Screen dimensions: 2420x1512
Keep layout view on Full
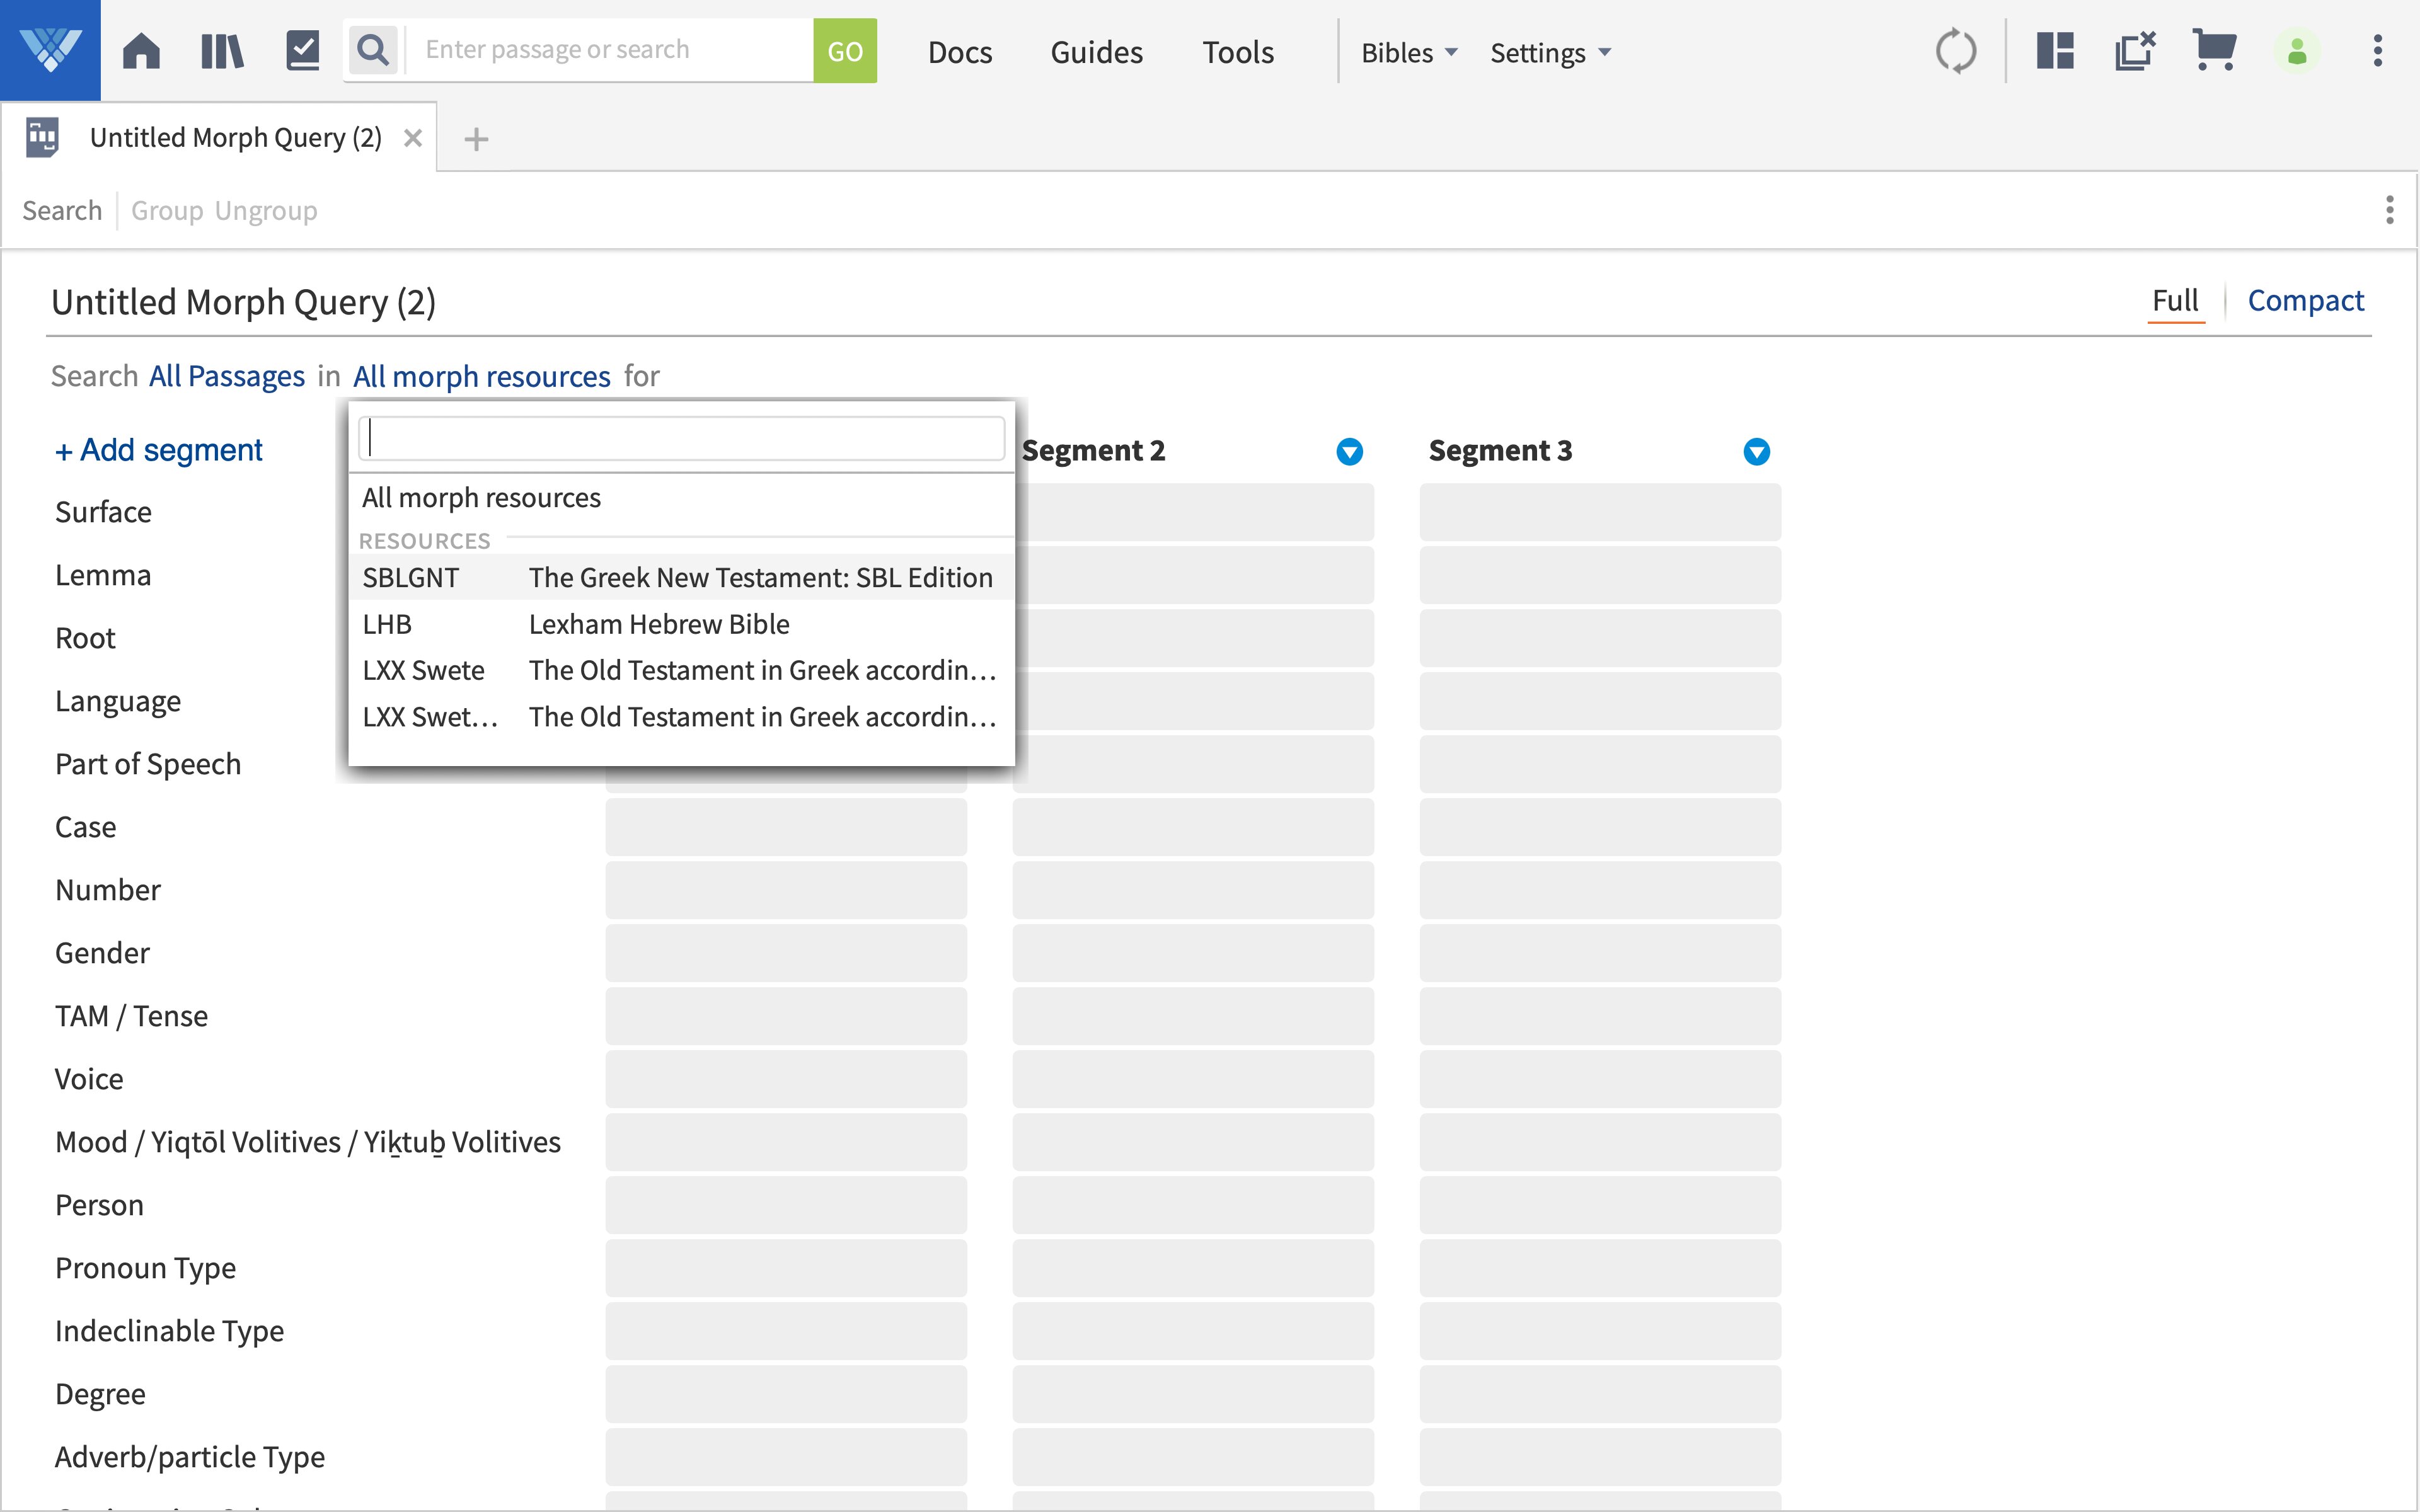tap(2175, 300)
